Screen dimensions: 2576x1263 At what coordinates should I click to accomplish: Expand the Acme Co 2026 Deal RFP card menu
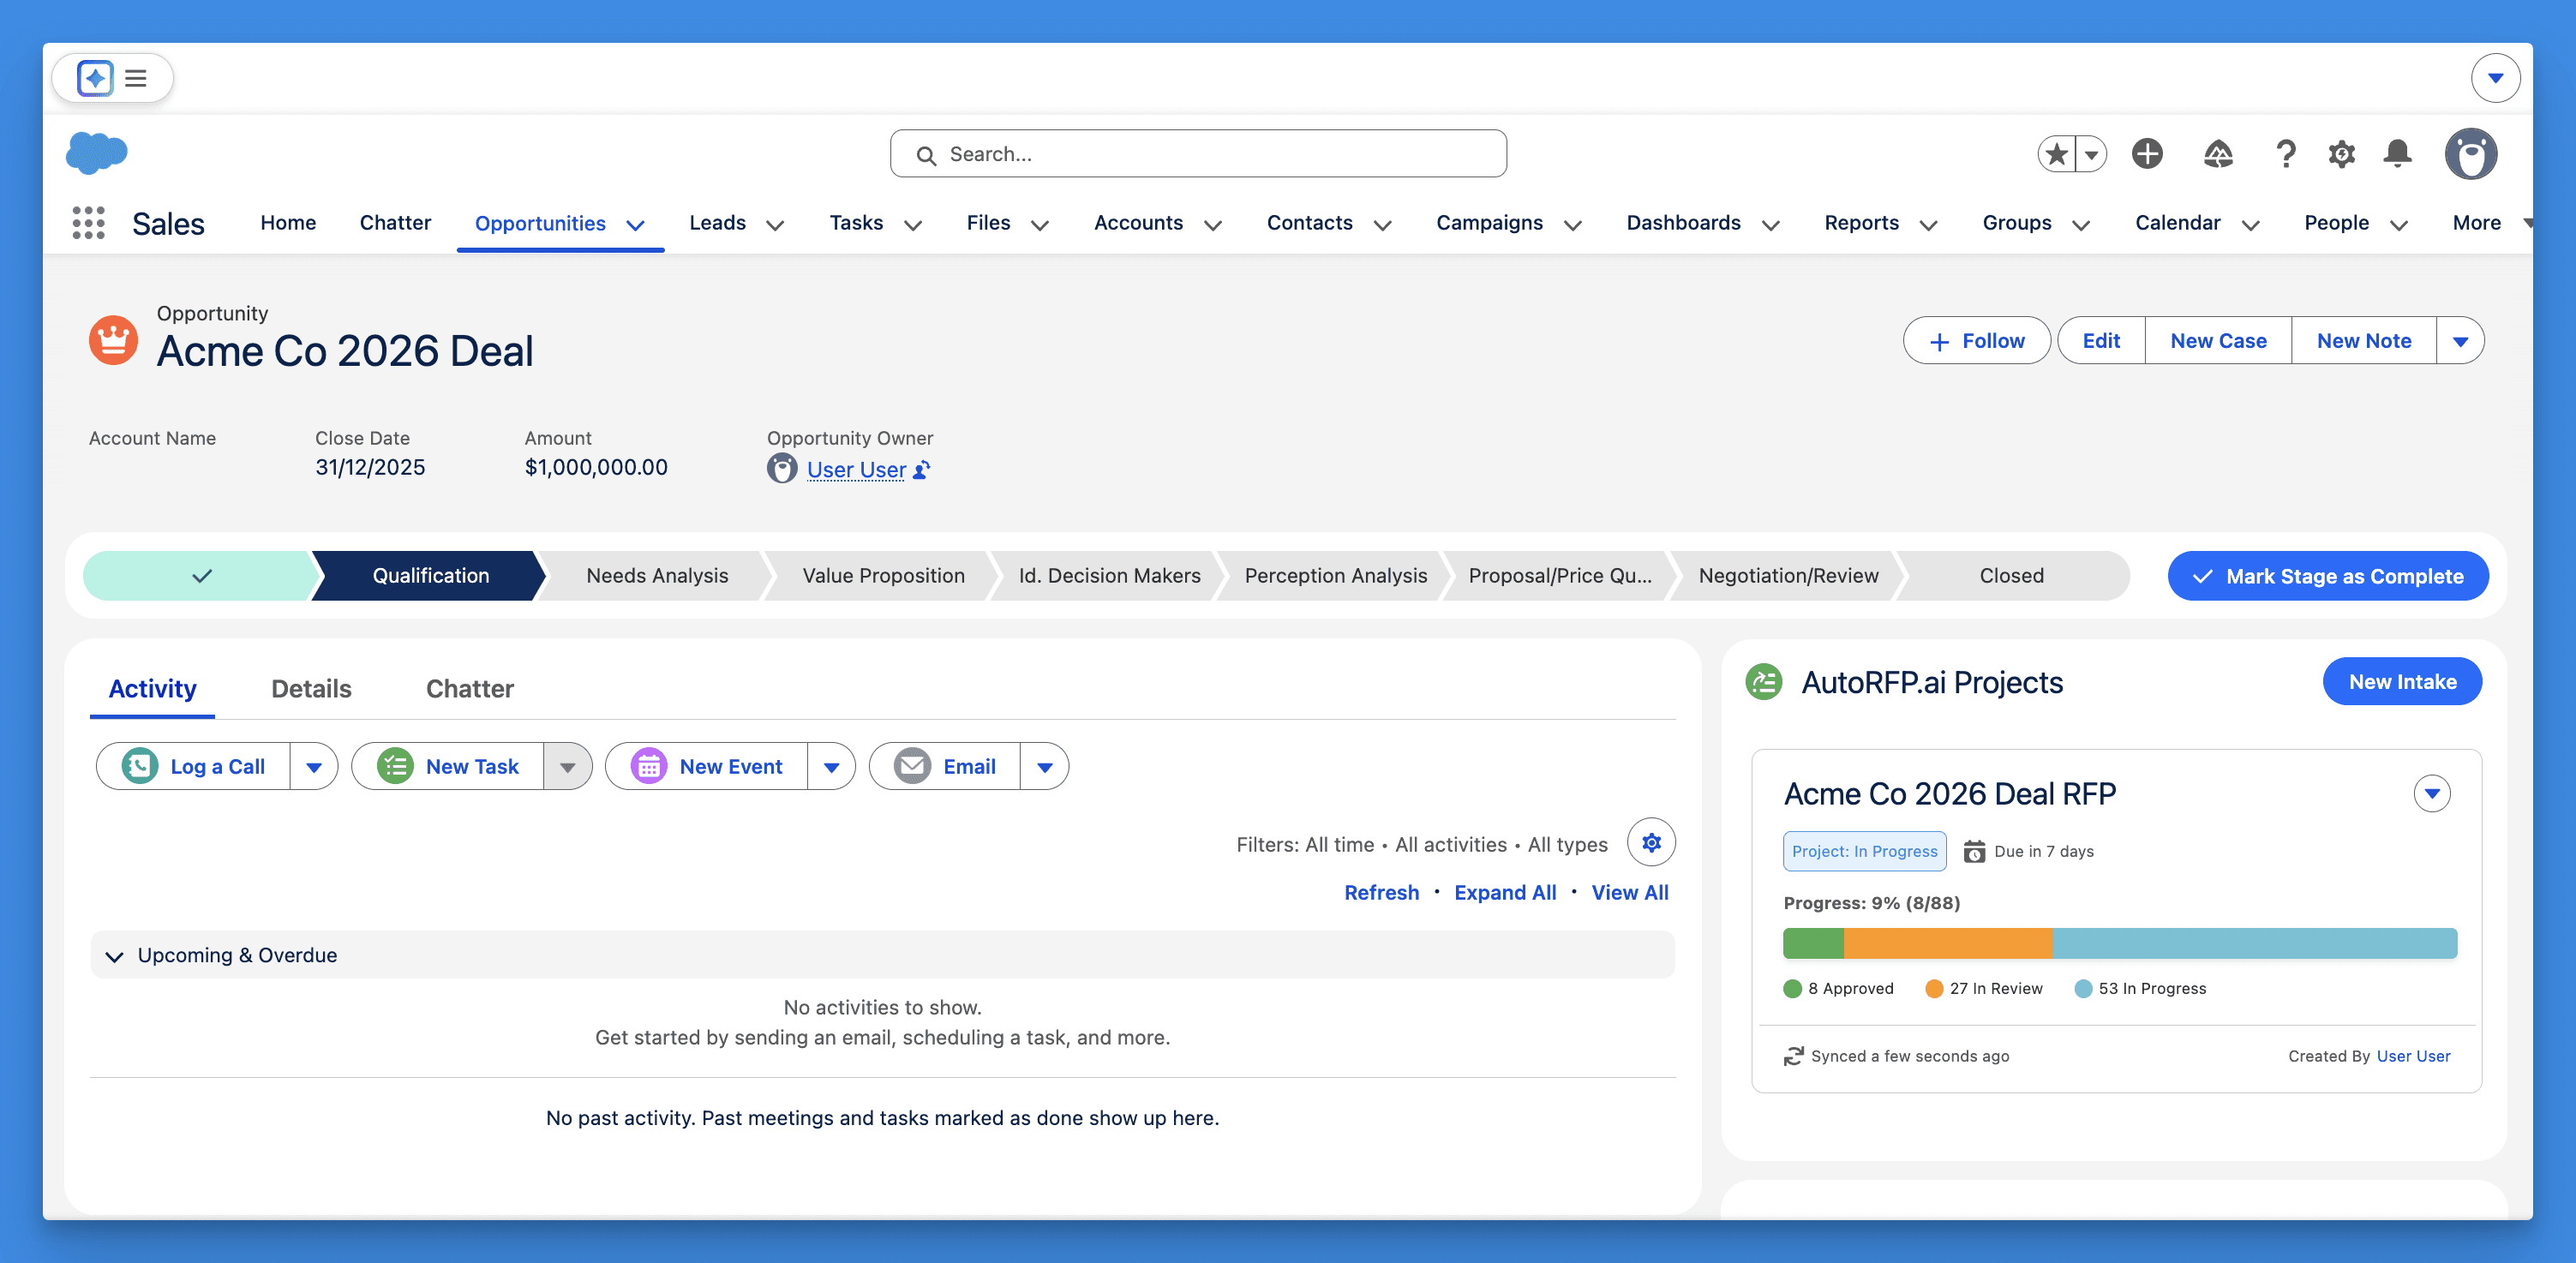click(x=2431, y=794)
